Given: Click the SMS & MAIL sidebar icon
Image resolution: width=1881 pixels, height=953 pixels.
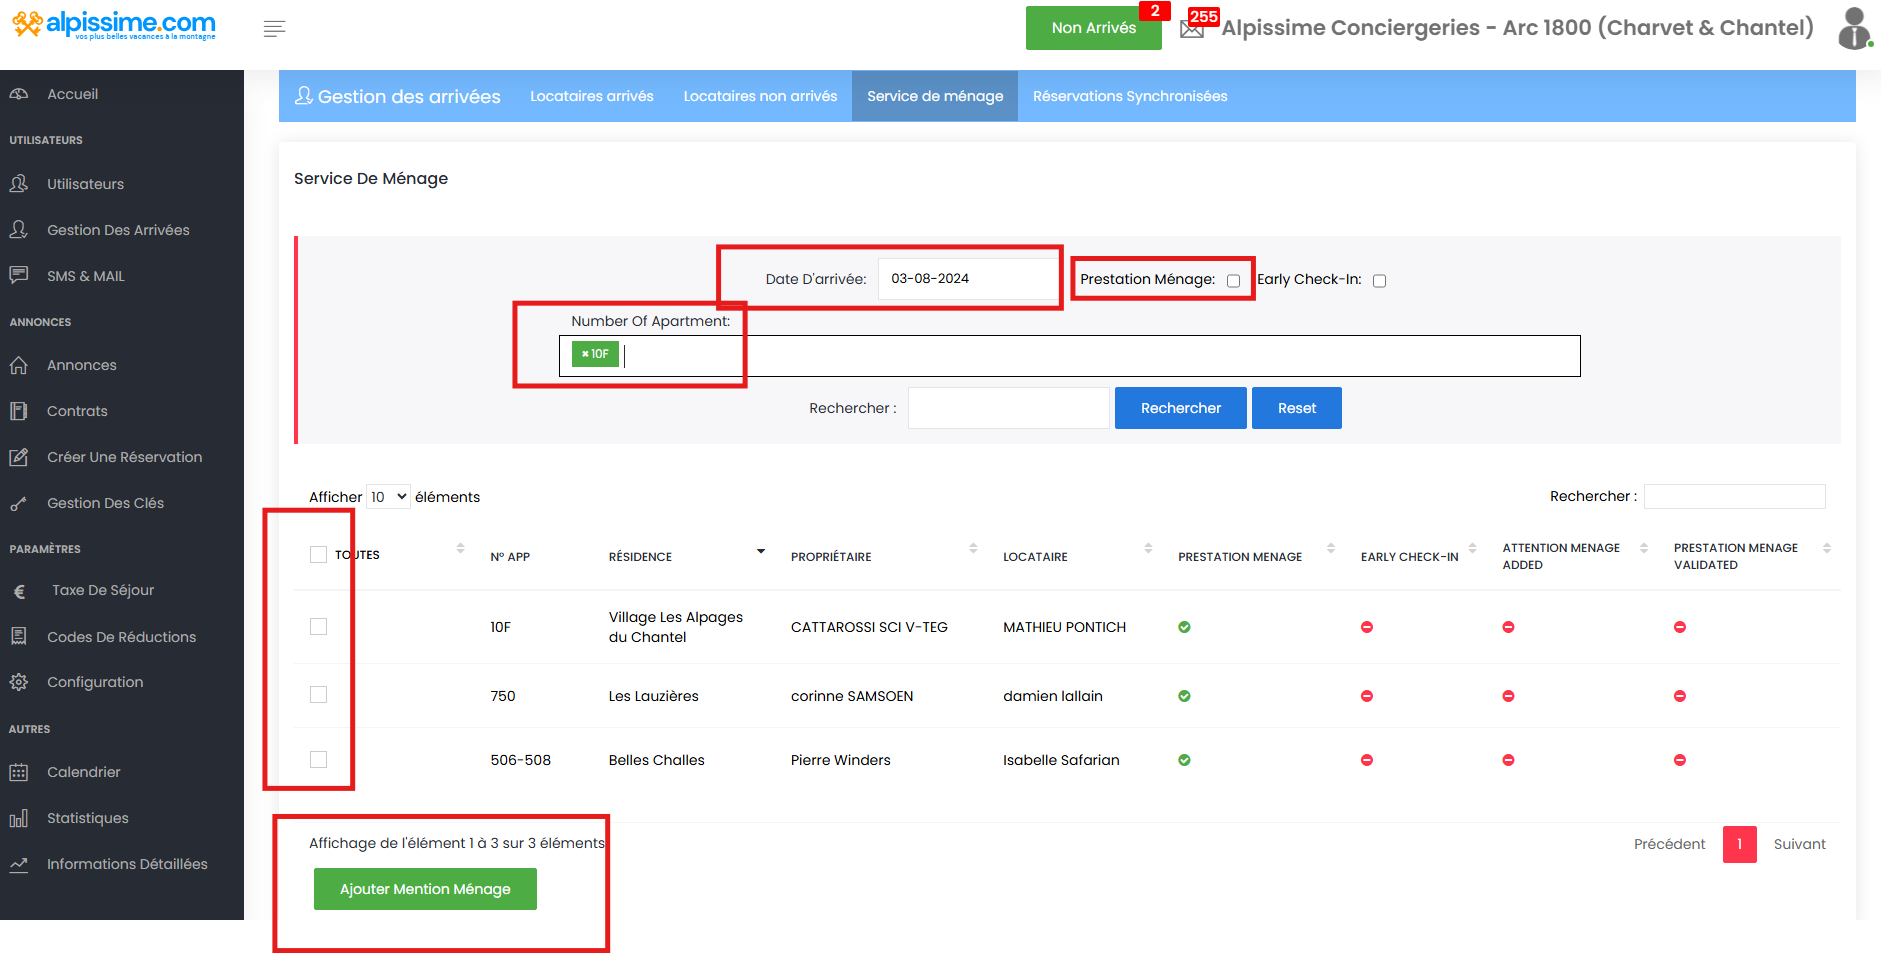Looking at the screenshot, I should pos(19,275).
